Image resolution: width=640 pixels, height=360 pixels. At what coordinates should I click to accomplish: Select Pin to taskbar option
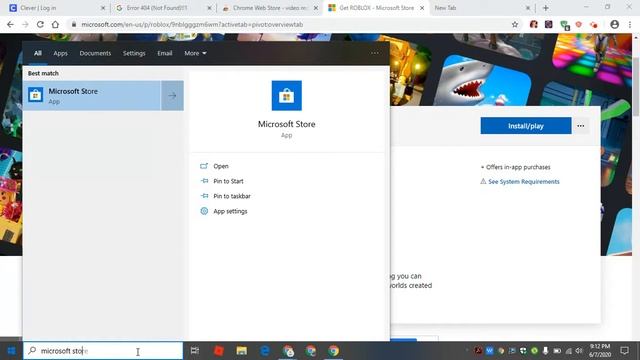pyautogui.click(x=232, y=196)
